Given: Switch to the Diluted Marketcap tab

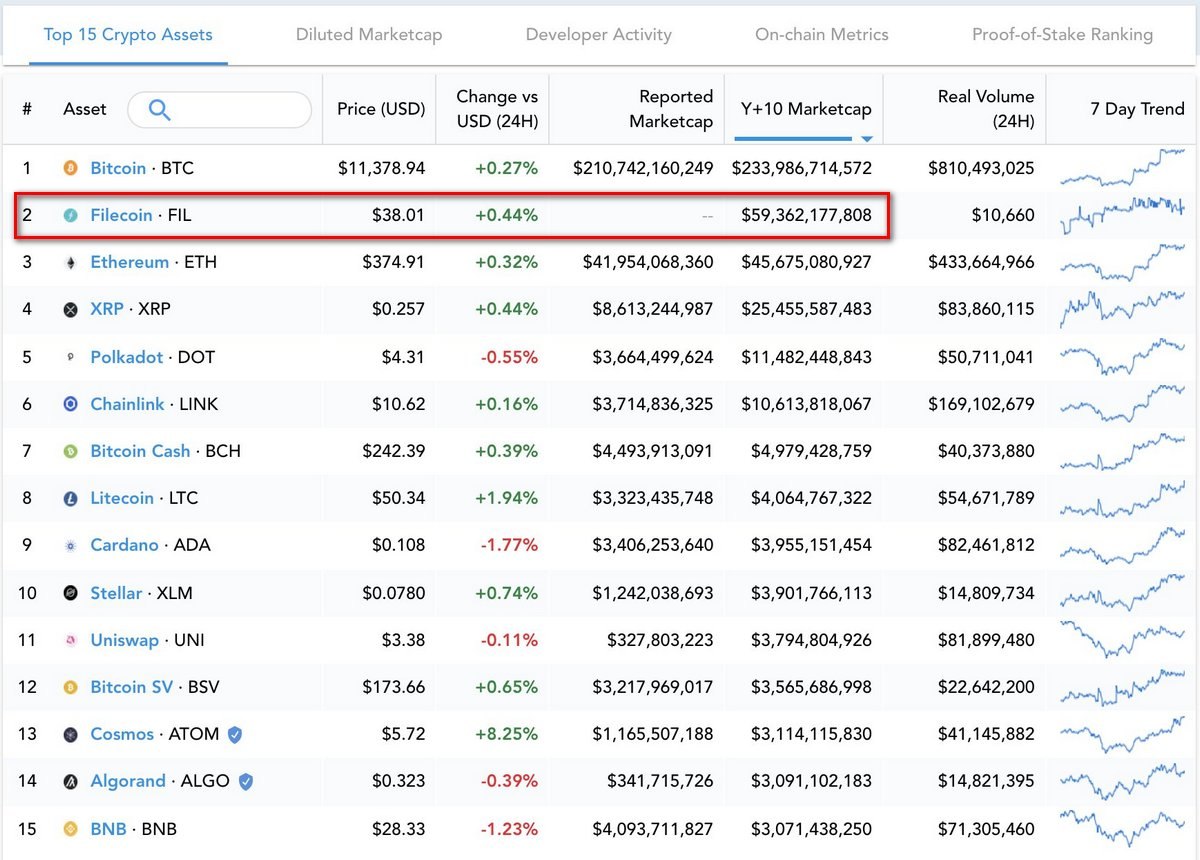Looking at the screenshot, I should (369, 35).
